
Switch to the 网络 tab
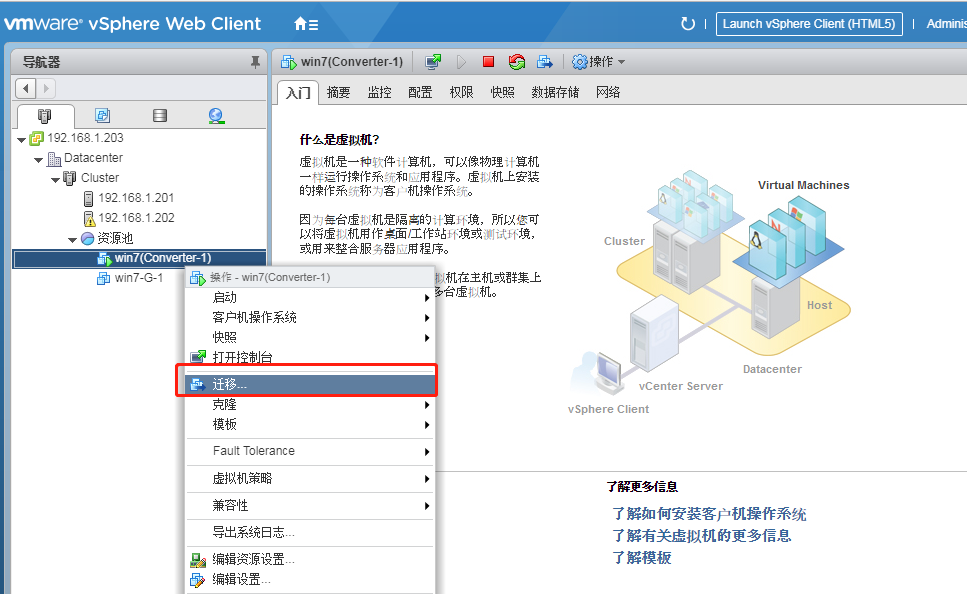point(608,93)
